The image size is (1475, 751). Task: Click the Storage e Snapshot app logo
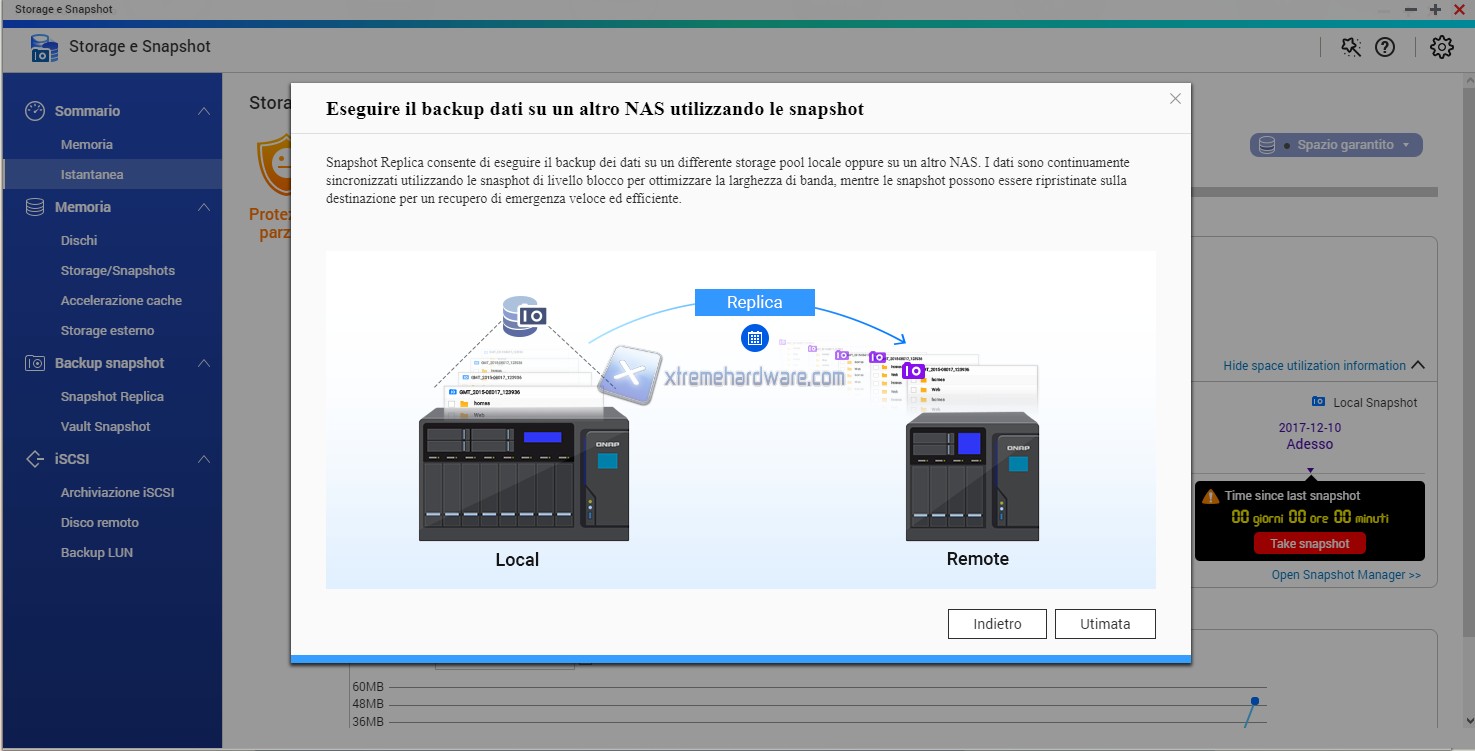tap(44, 47)
